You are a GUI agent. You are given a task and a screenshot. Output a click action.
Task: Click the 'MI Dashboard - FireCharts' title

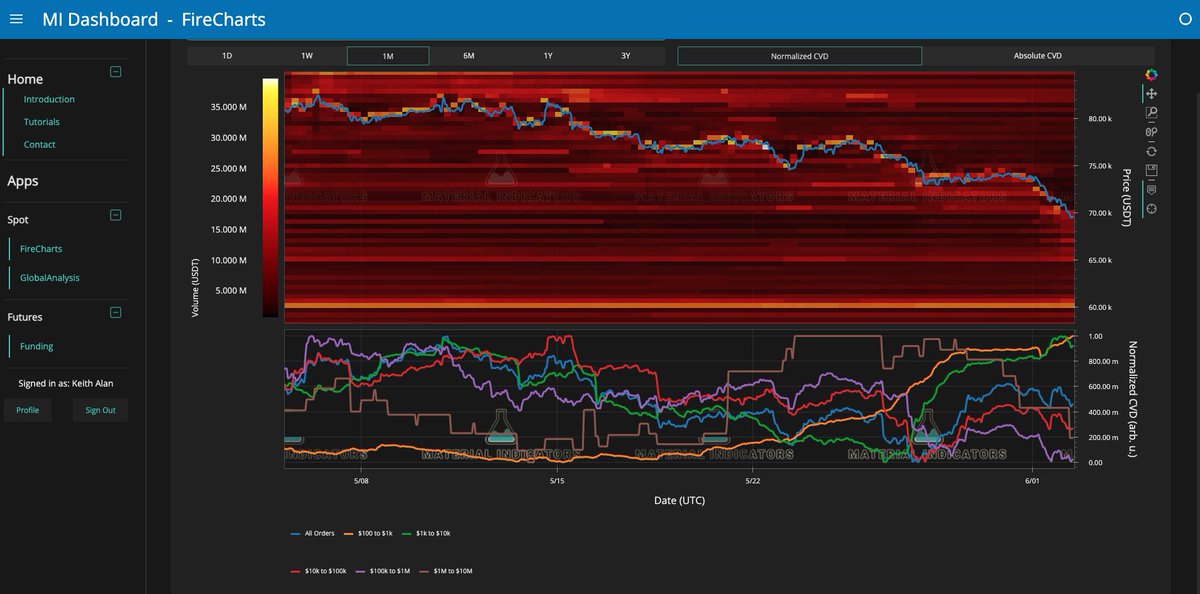154,19
